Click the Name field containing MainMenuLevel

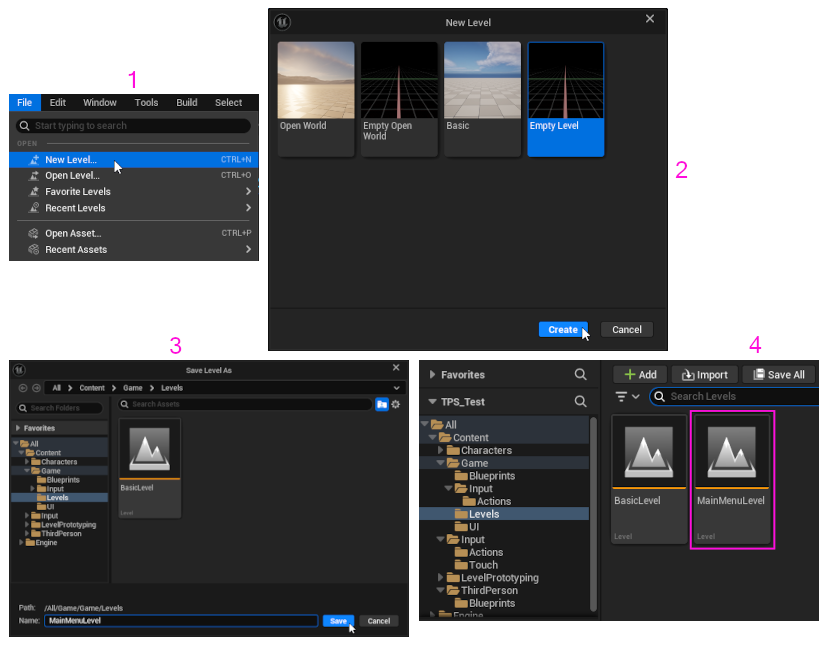pyautogui.click(x=180, y=621)
